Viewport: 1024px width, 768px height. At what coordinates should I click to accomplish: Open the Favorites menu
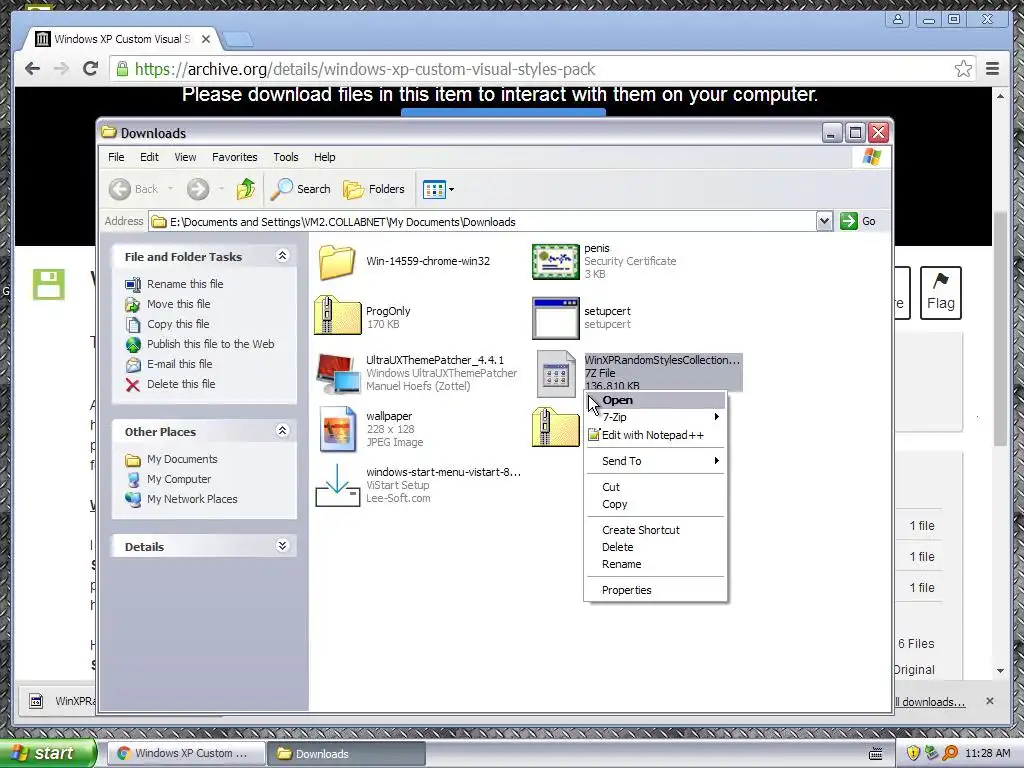coord(234,157)
